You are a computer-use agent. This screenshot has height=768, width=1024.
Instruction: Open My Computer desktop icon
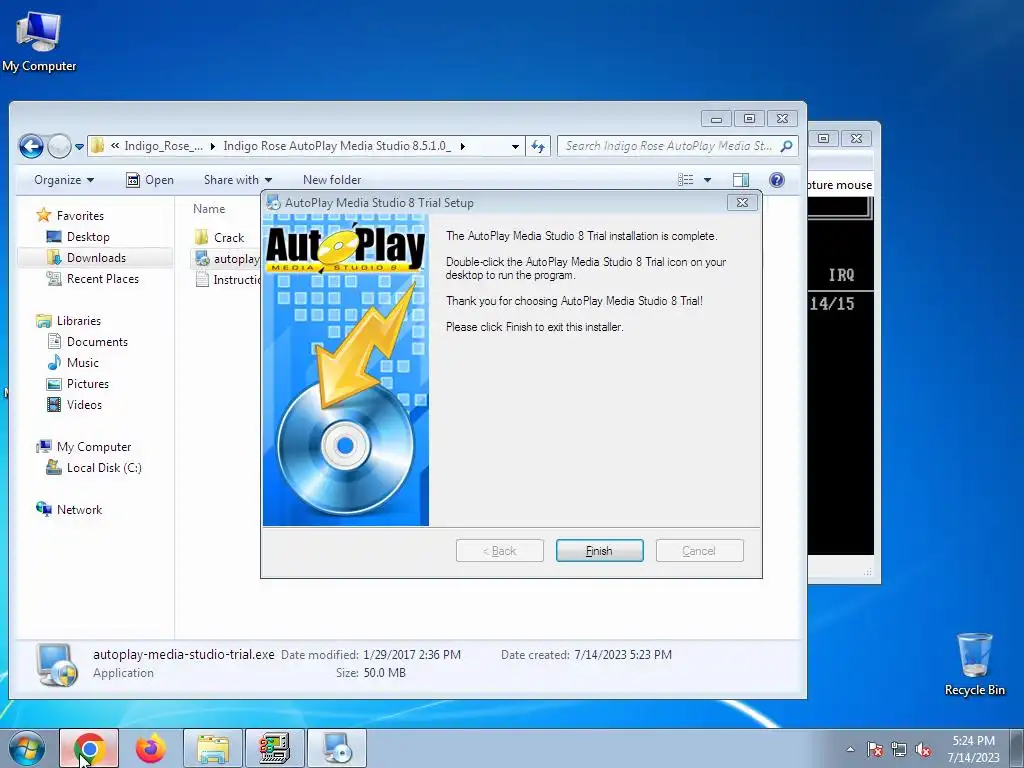coord(39,42)
